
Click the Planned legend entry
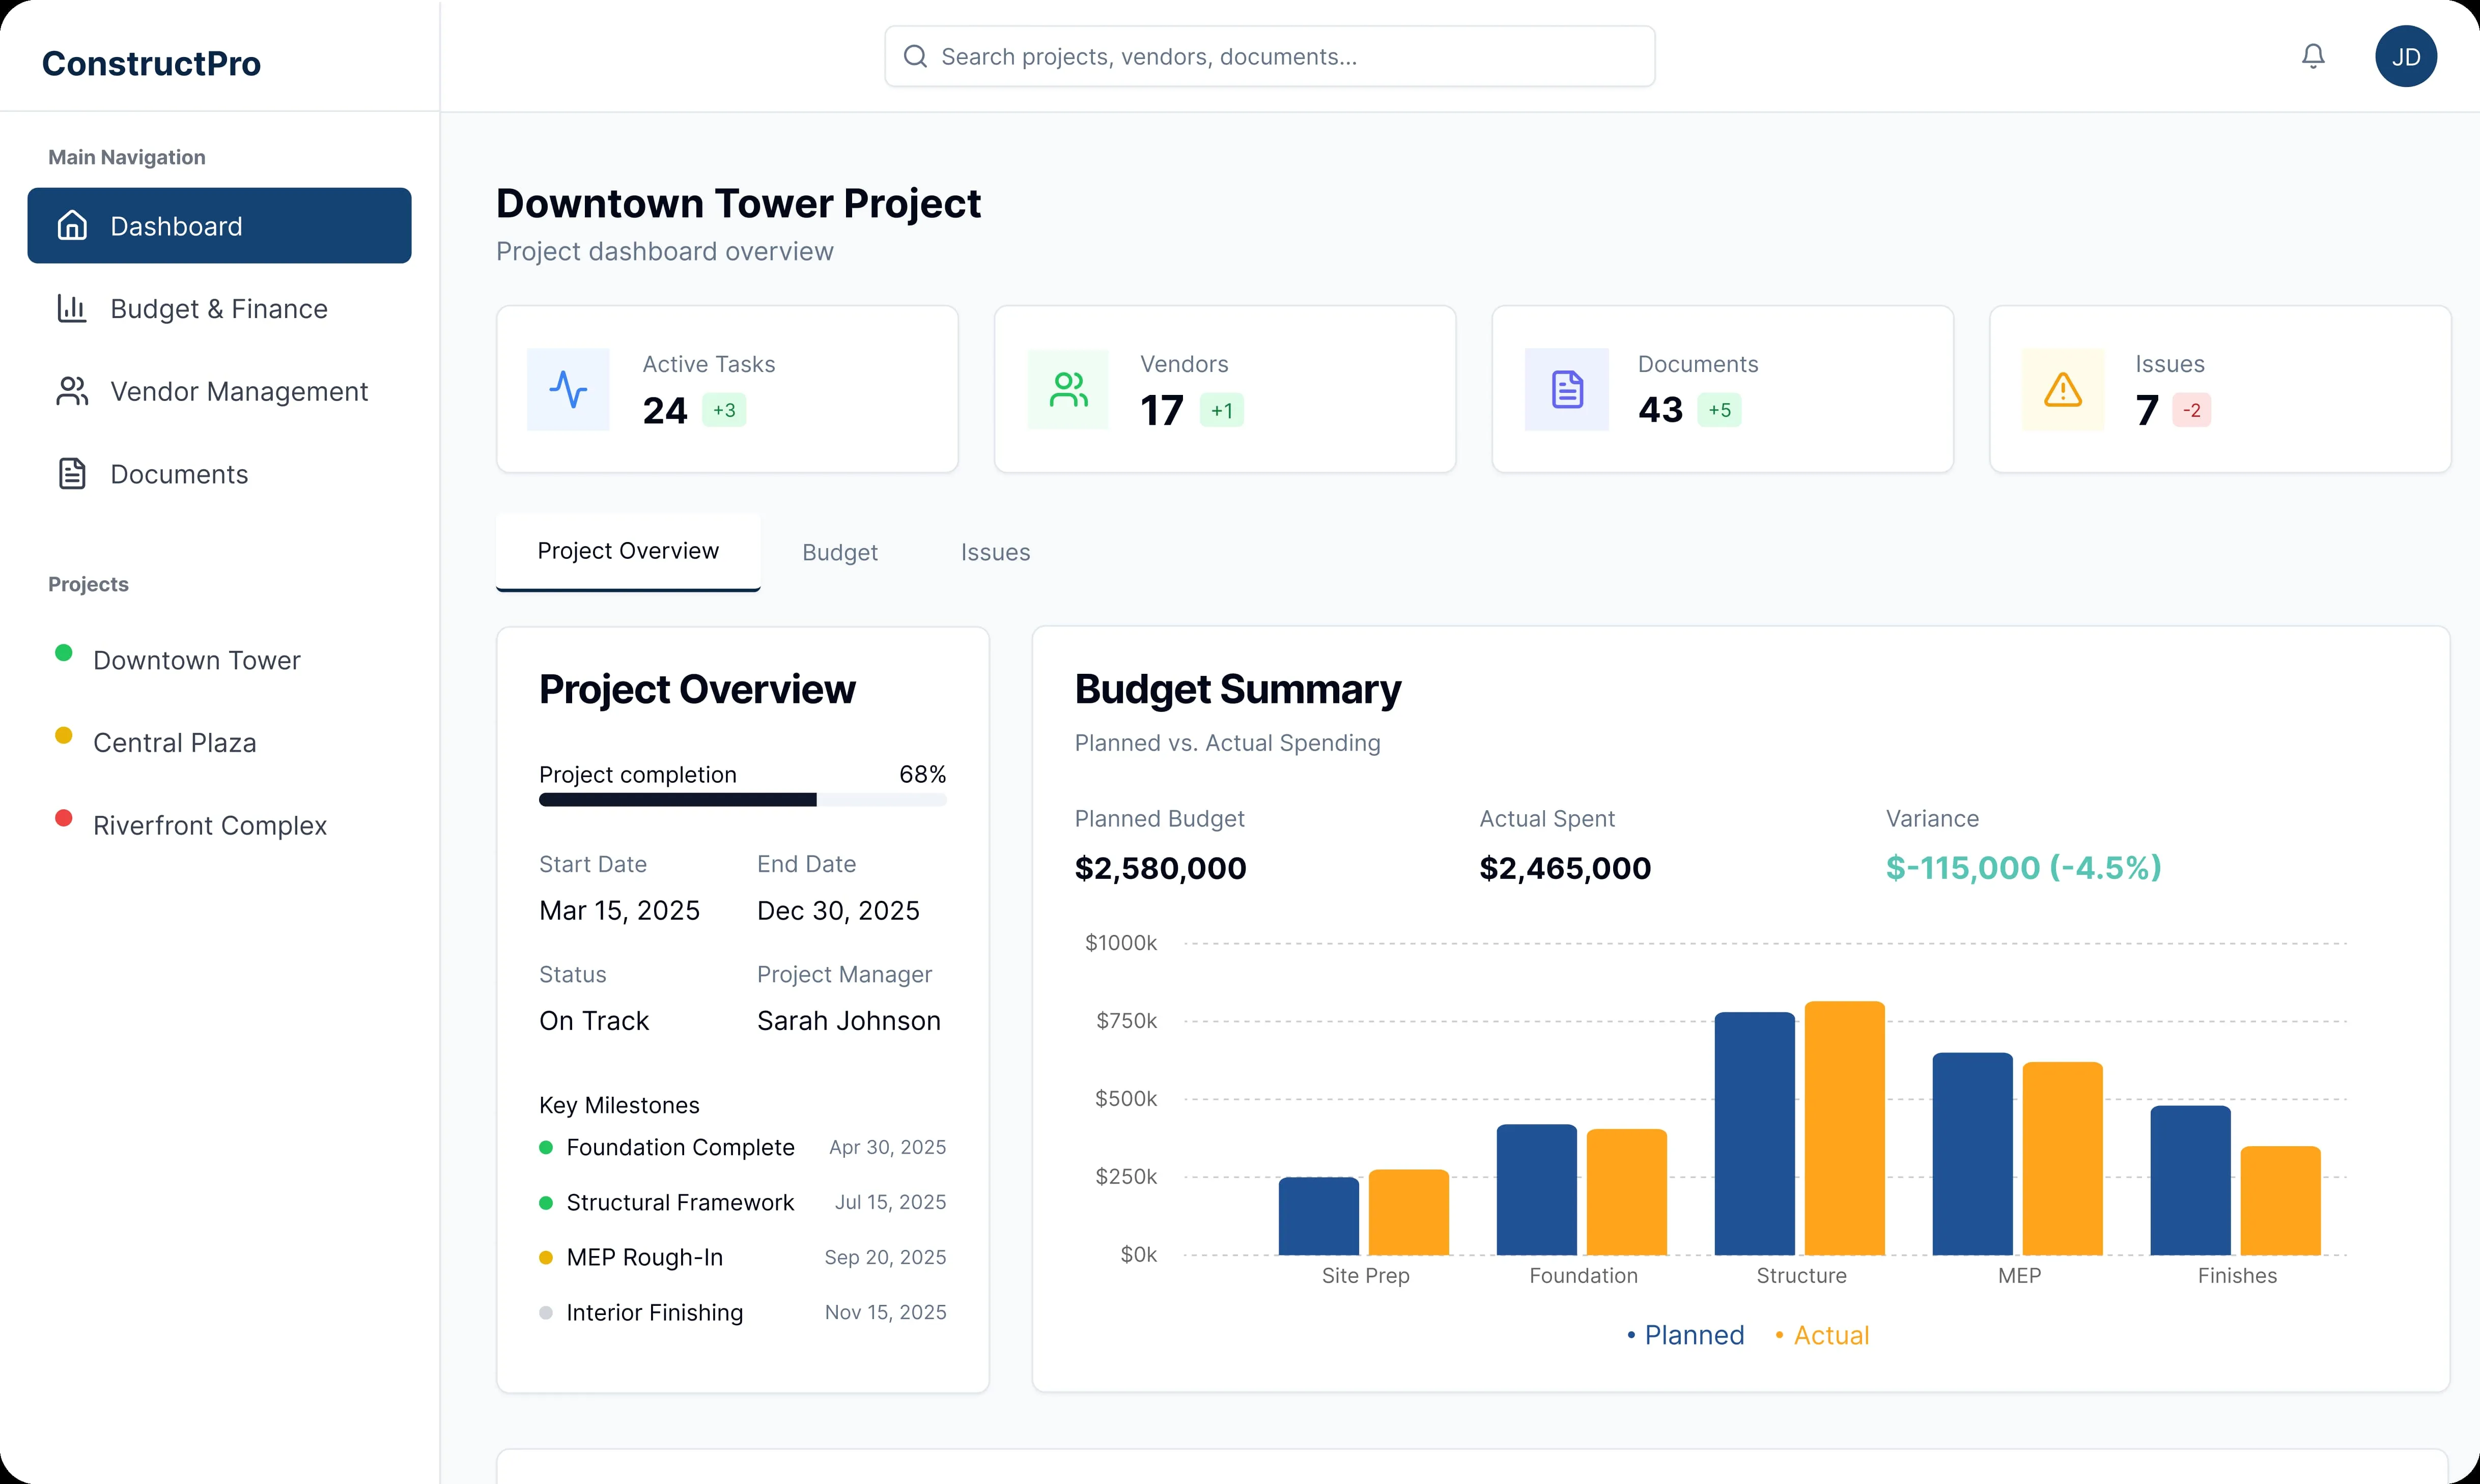pos(1685,1335)
